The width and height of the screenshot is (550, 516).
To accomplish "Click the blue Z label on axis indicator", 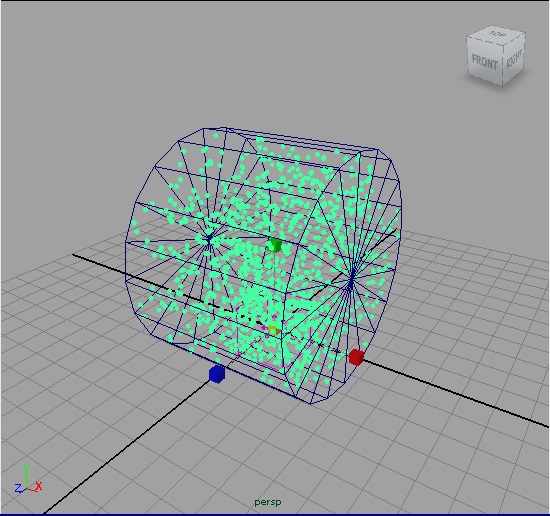I will (x=19, y=488).
